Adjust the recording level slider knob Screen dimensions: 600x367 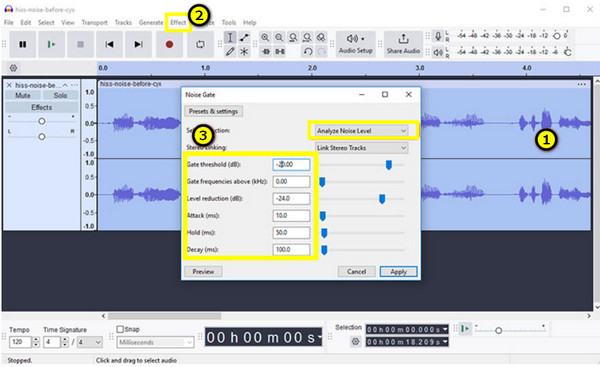coord(557,36)
